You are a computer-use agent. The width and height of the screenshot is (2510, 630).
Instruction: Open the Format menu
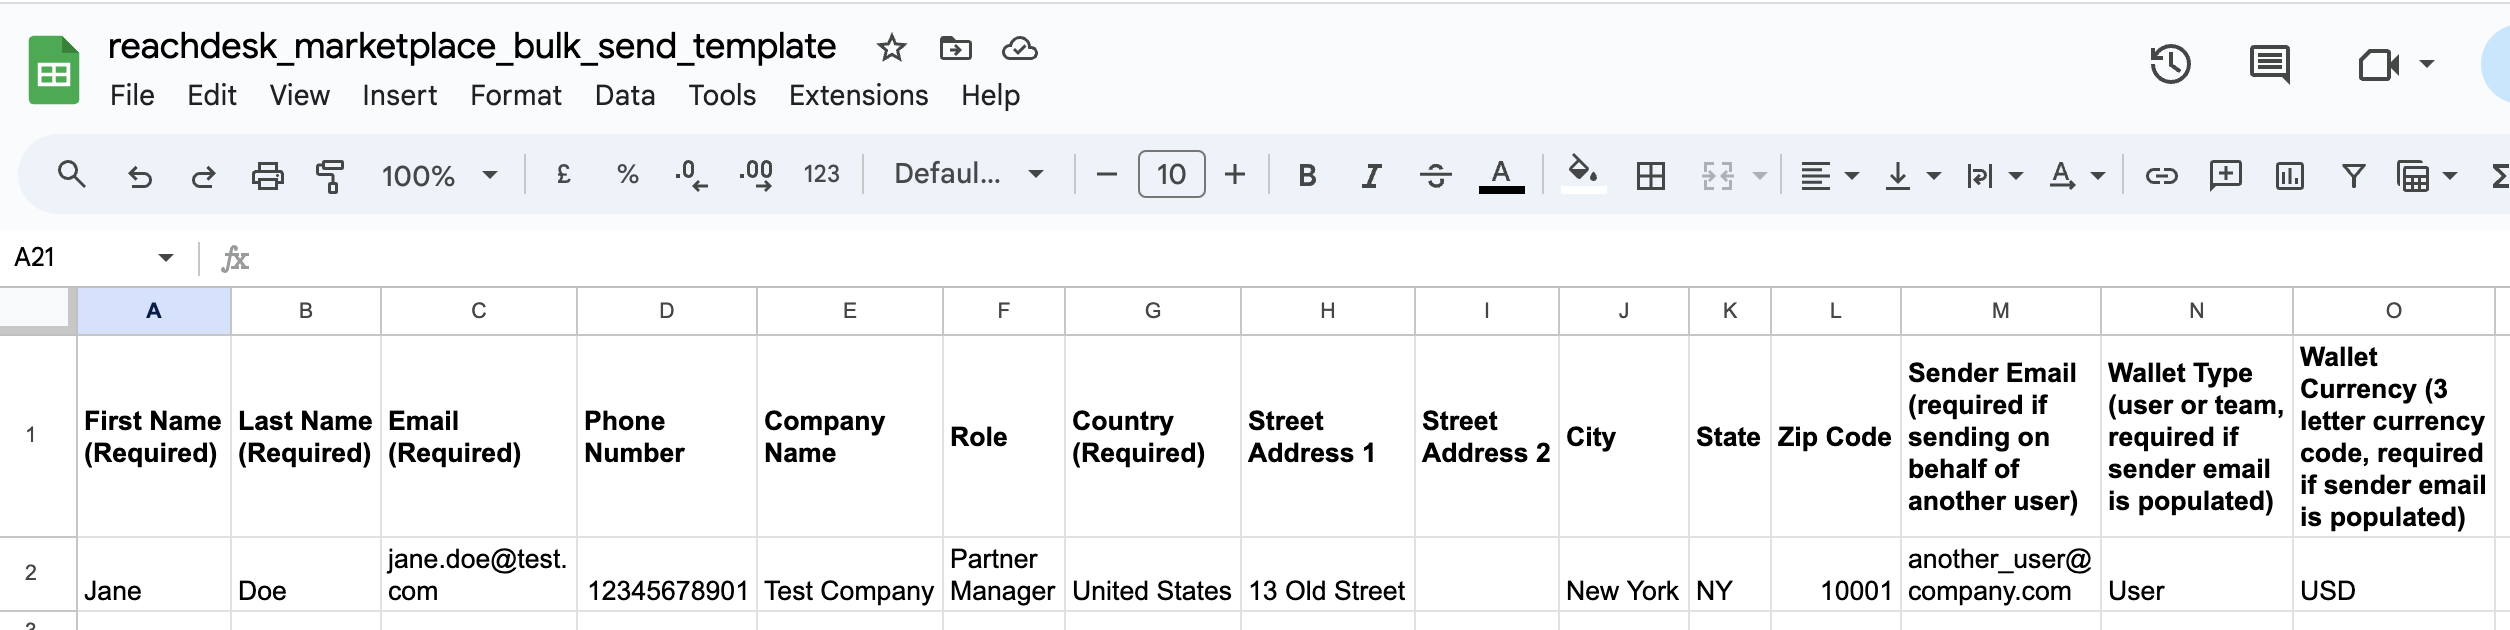[516, 96]
